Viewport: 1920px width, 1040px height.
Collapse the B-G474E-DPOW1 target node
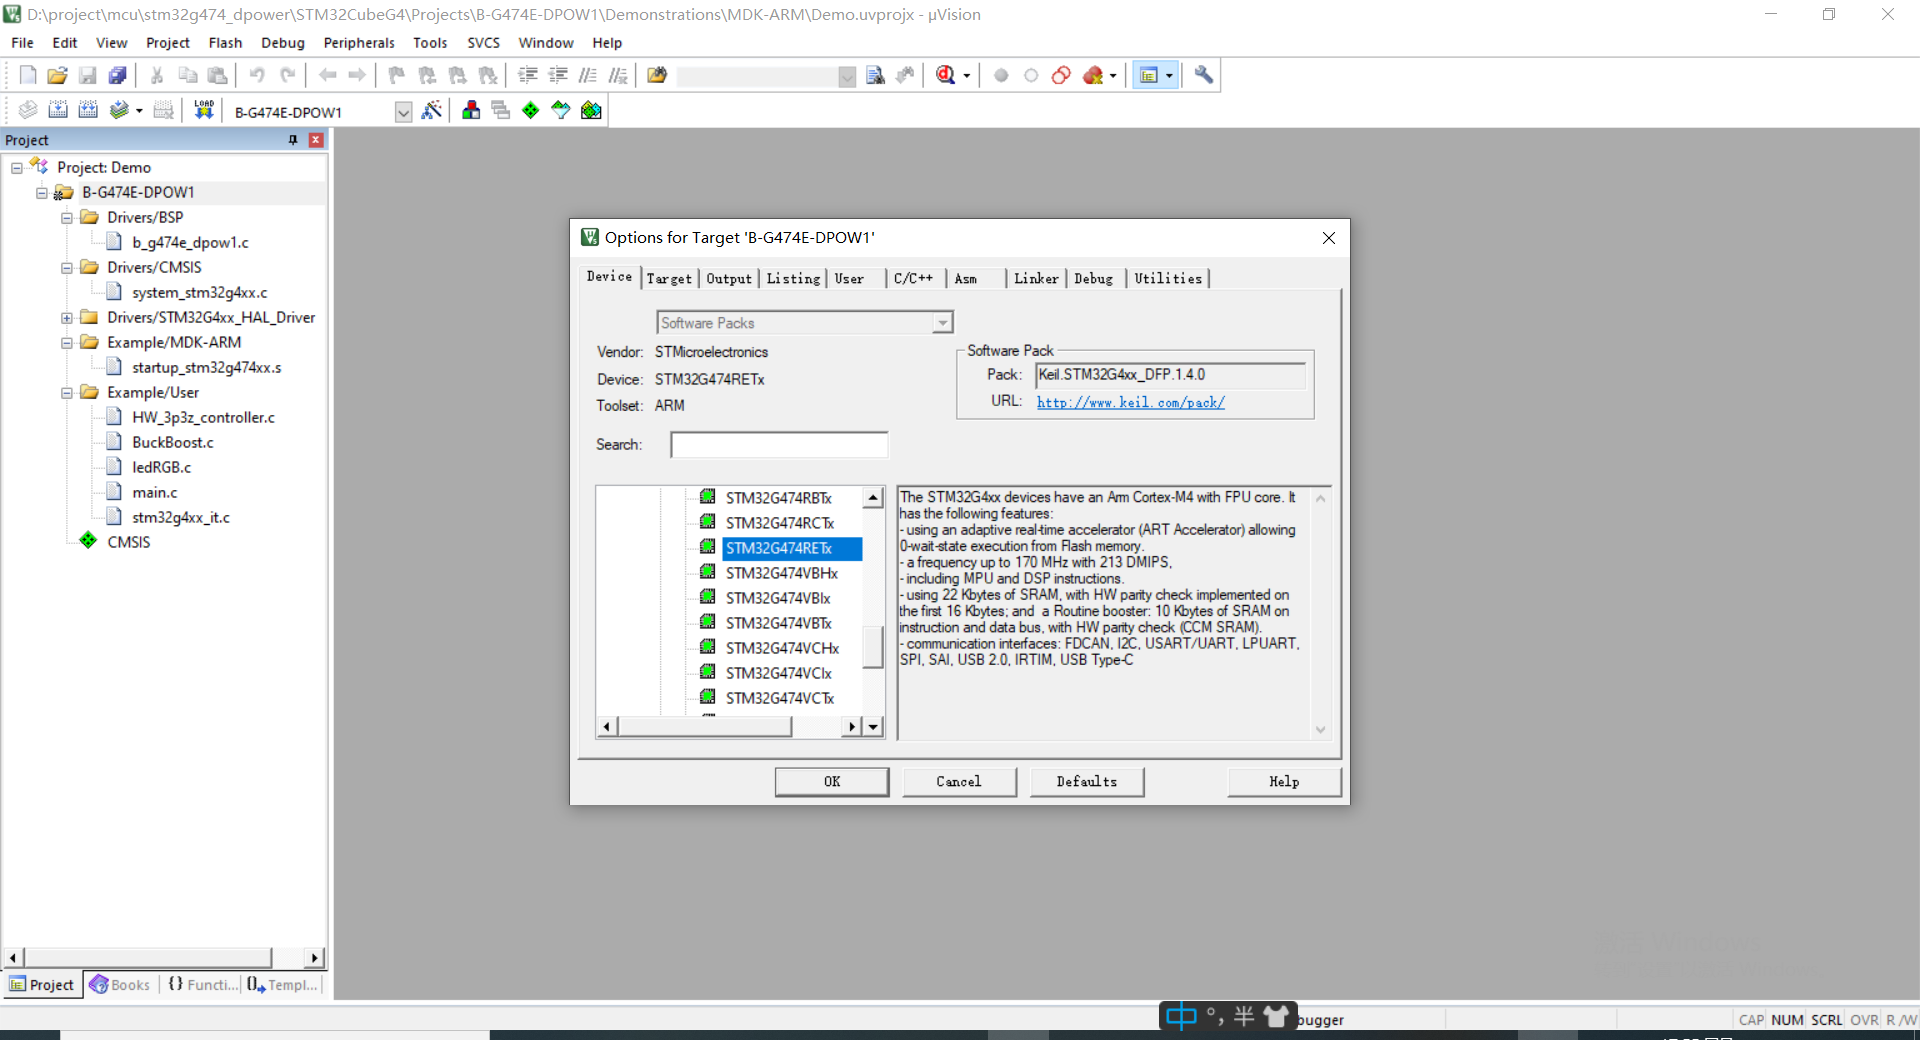(x=42, y=193)
